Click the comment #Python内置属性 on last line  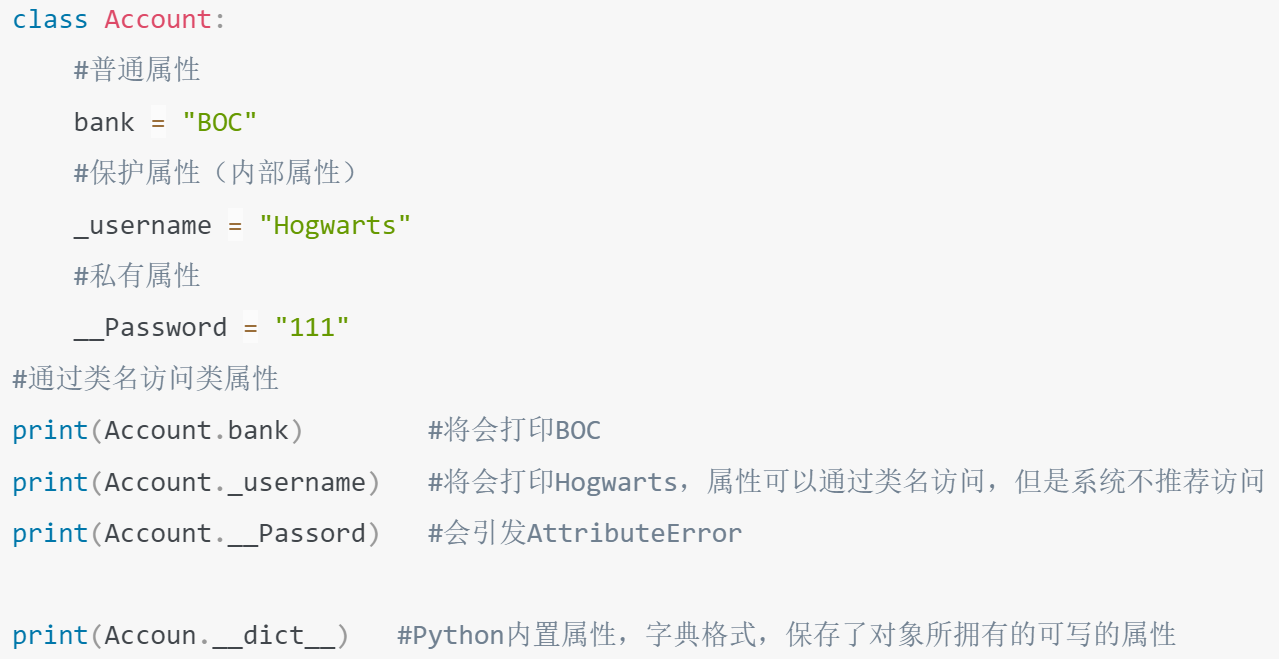click(x=786, y=636)
